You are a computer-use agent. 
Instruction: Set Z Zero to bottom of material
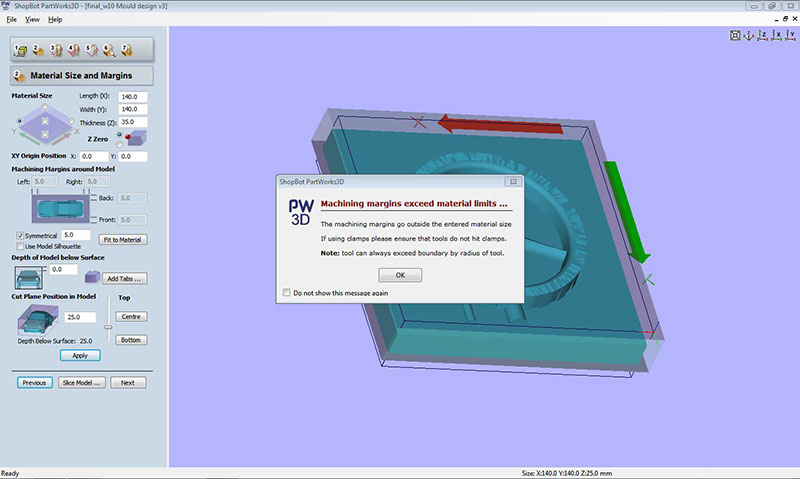tap(119, 144)
